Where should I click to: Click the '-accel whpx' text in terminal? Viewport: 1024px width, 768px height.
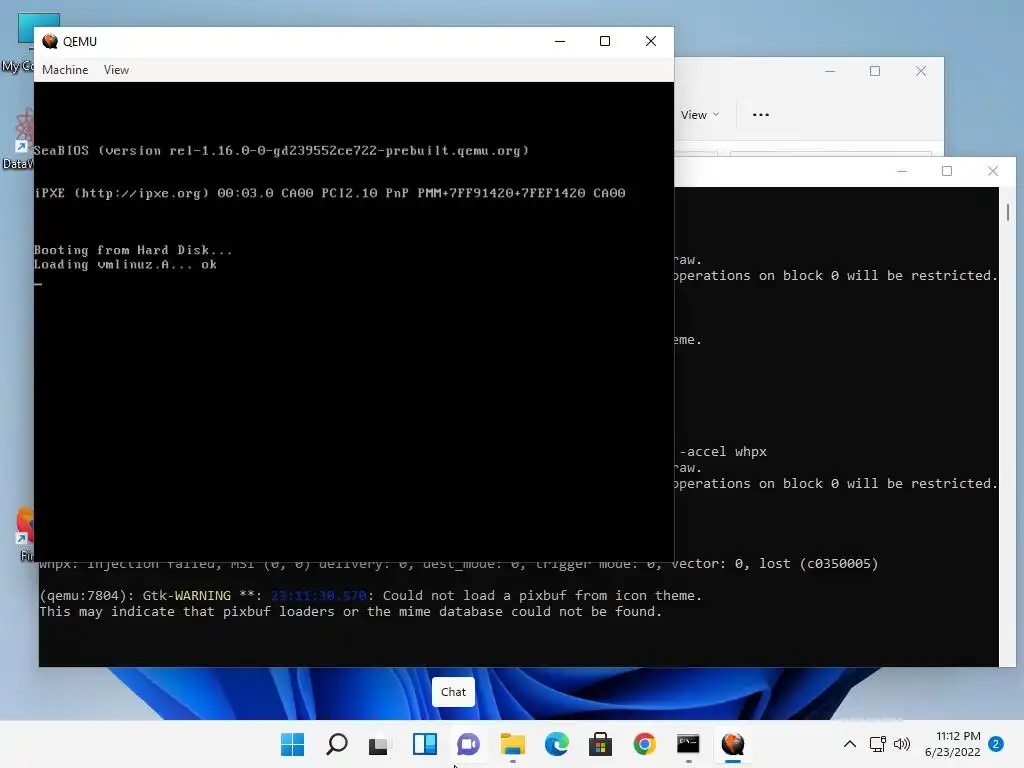[x=723, y=452]
